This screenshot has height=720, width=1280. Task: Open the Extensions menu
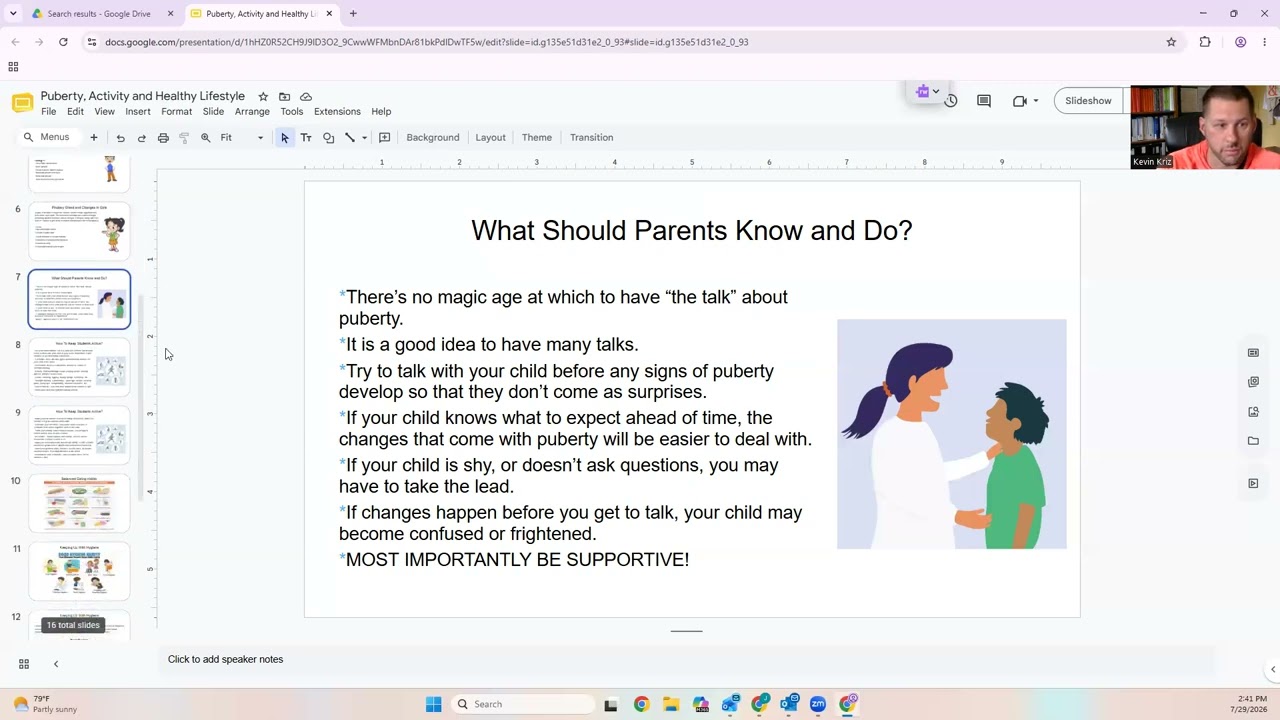click(337, 112)
